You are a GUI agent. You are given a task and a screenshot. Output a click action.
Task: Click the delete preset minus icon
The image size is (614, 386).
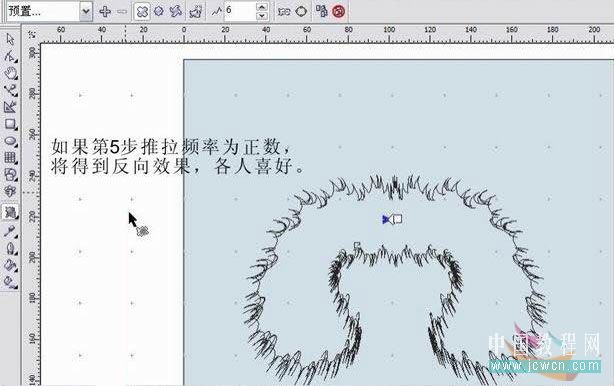click(x=122, y=11)
